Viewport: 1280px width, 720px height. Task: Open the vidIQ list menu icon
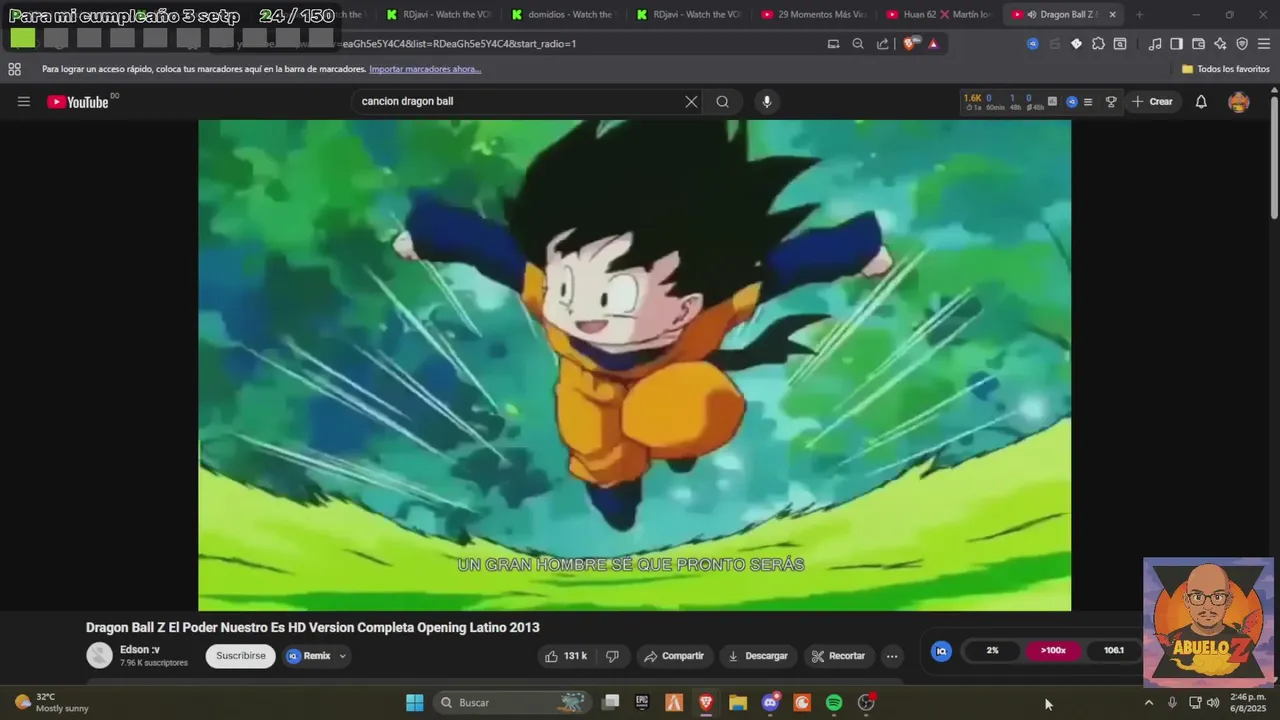[1088, 101]
